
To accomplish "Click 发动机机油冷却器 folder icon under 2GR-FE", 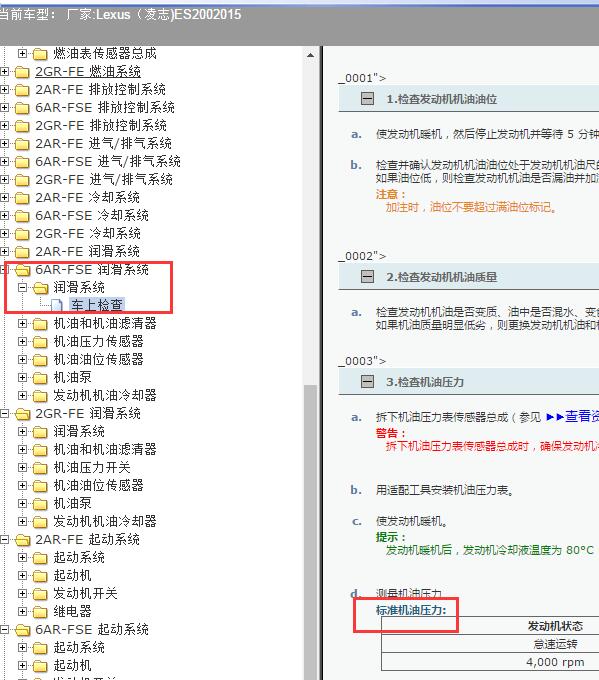I will (40, 523).
